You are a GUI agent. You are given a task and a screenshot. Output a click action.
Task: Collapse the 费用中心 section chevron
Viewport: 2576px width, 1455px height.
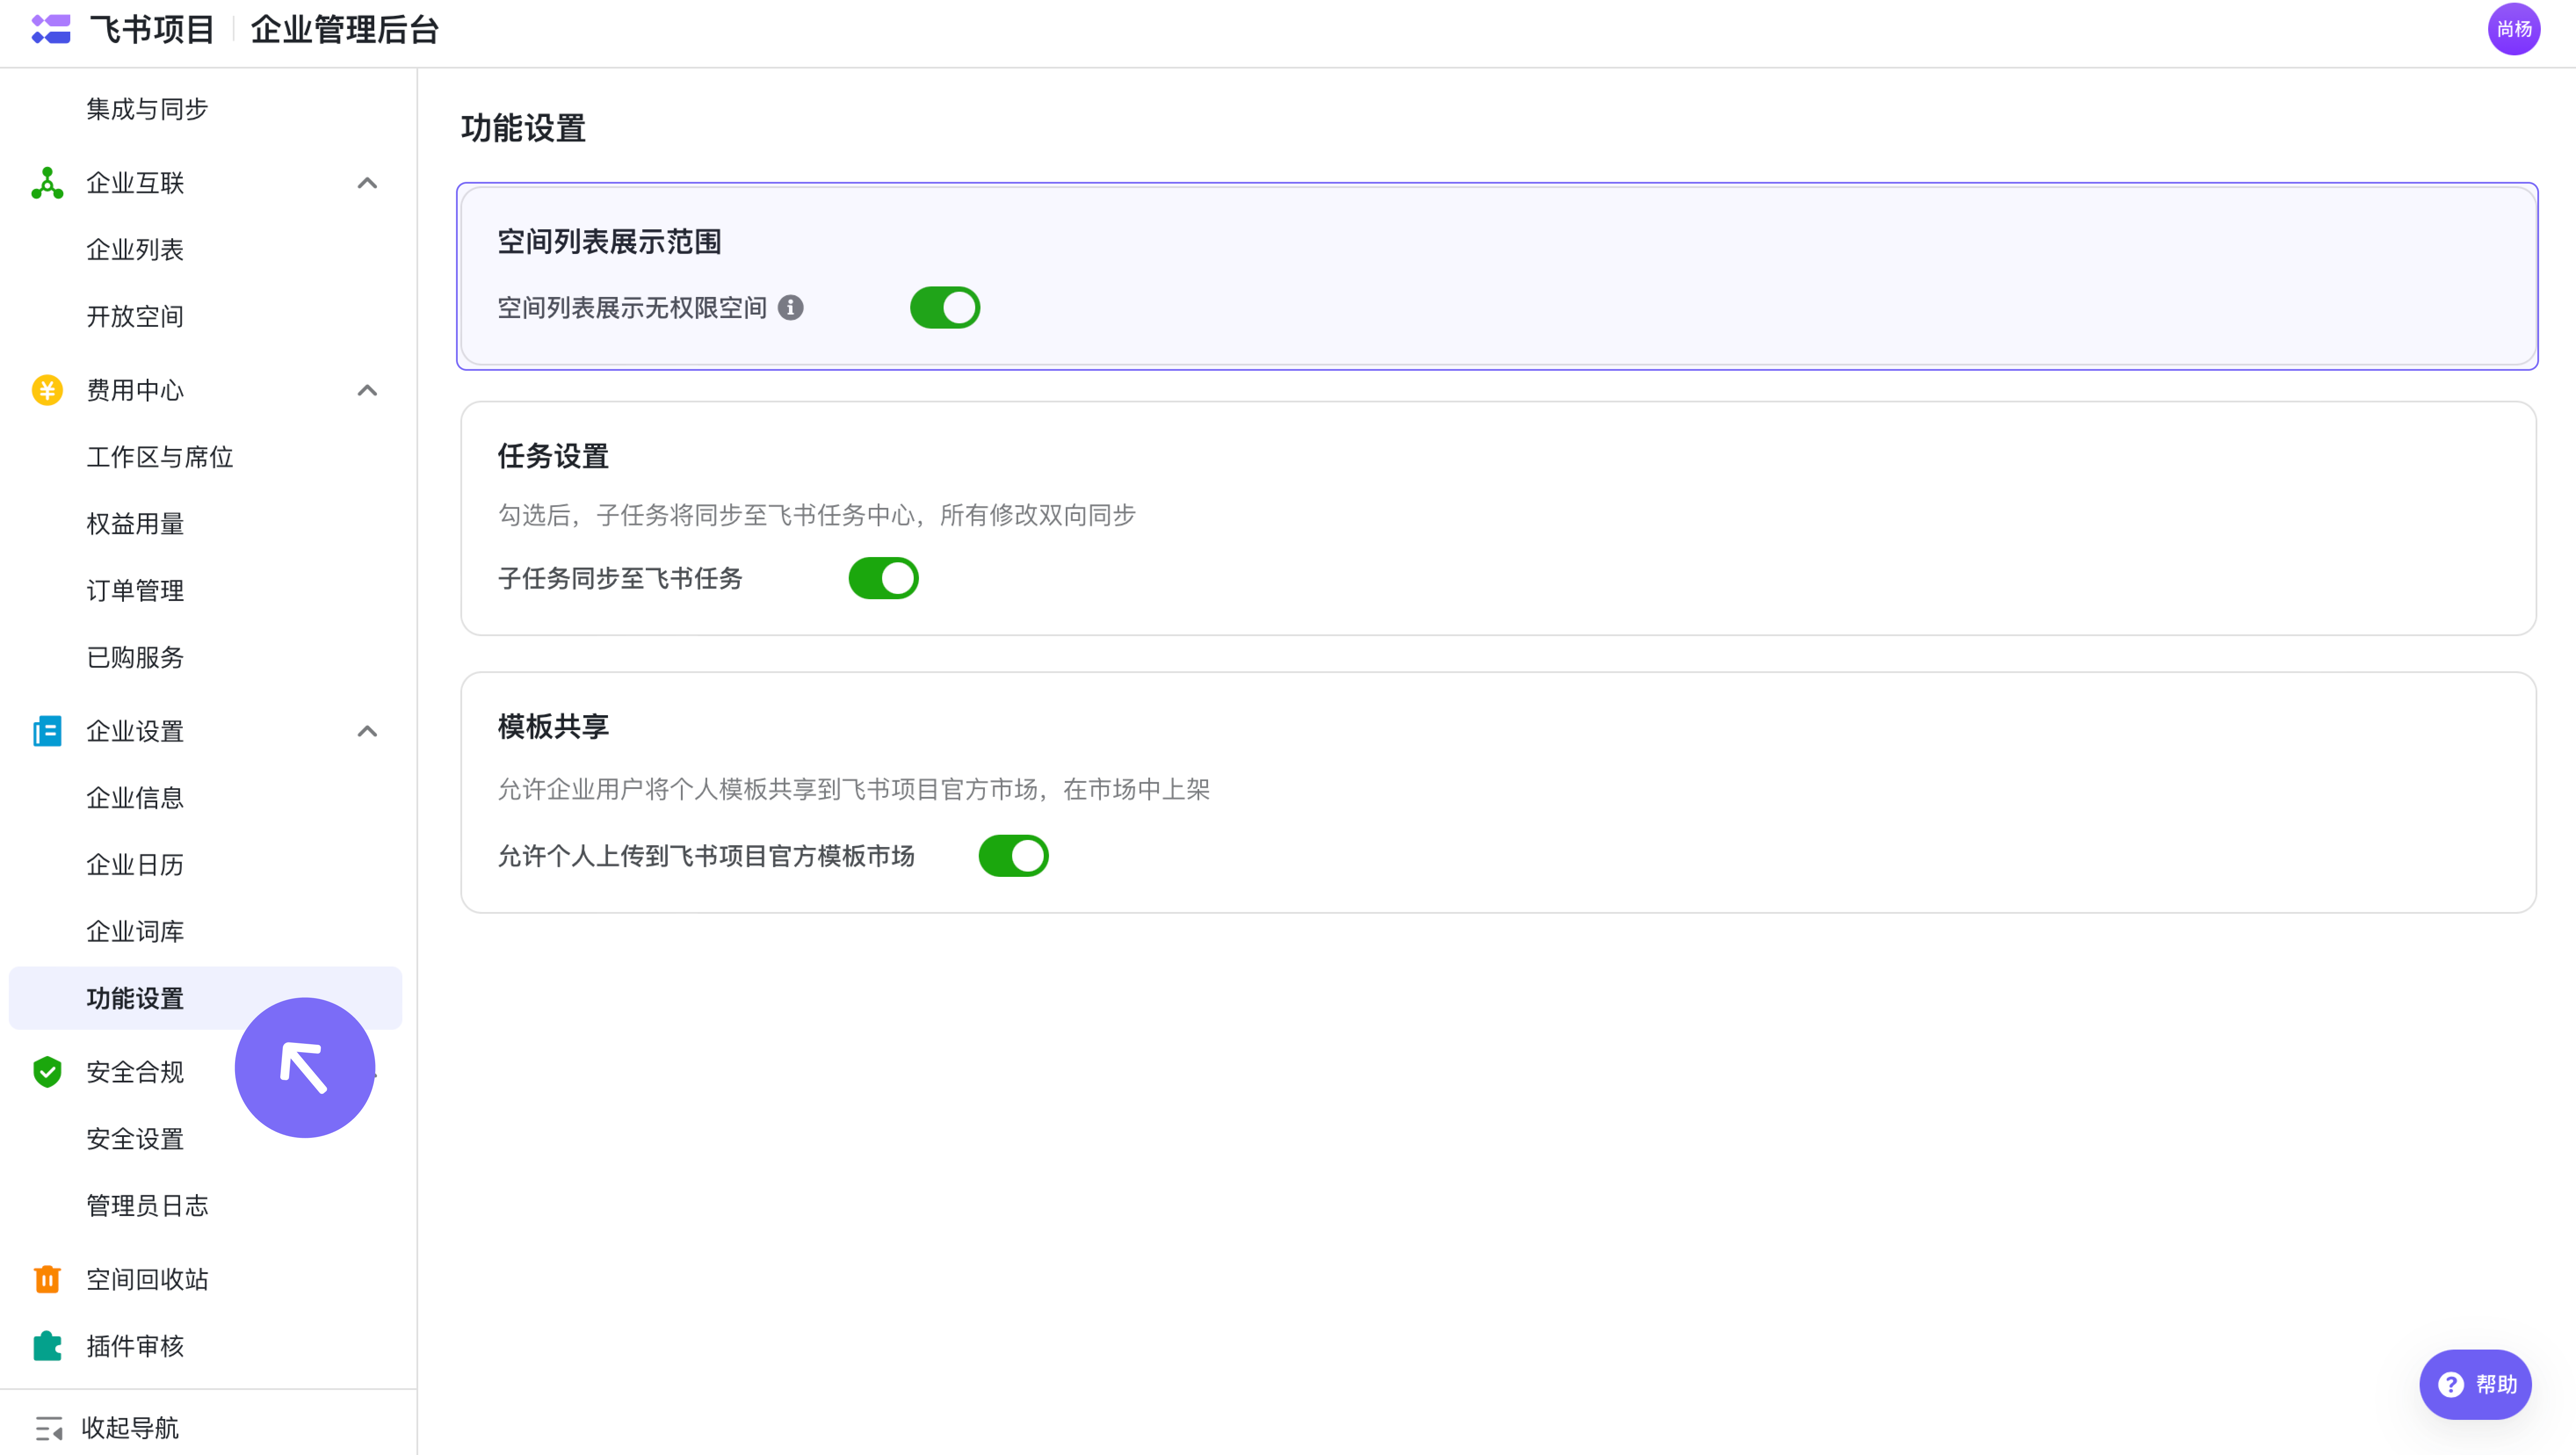367,390
